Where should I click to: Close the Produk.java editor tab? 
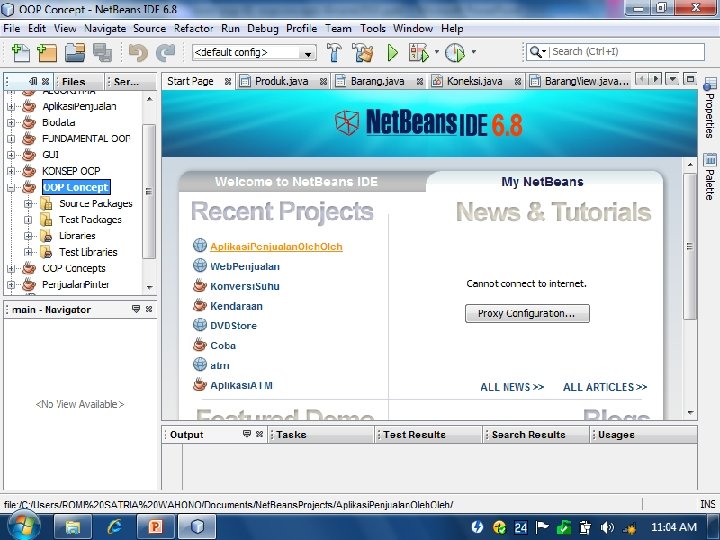point(323,82)
